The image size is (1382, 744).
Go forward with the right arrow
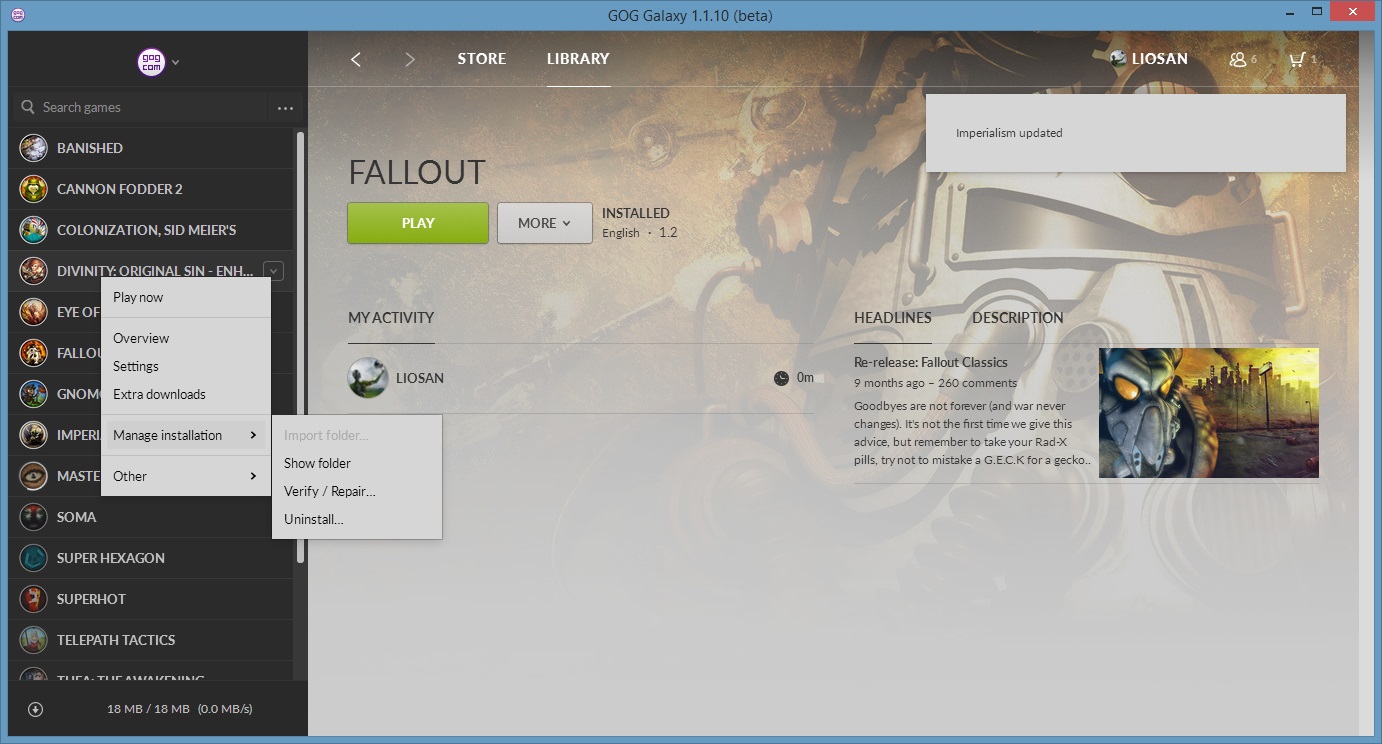coord(410,59)
